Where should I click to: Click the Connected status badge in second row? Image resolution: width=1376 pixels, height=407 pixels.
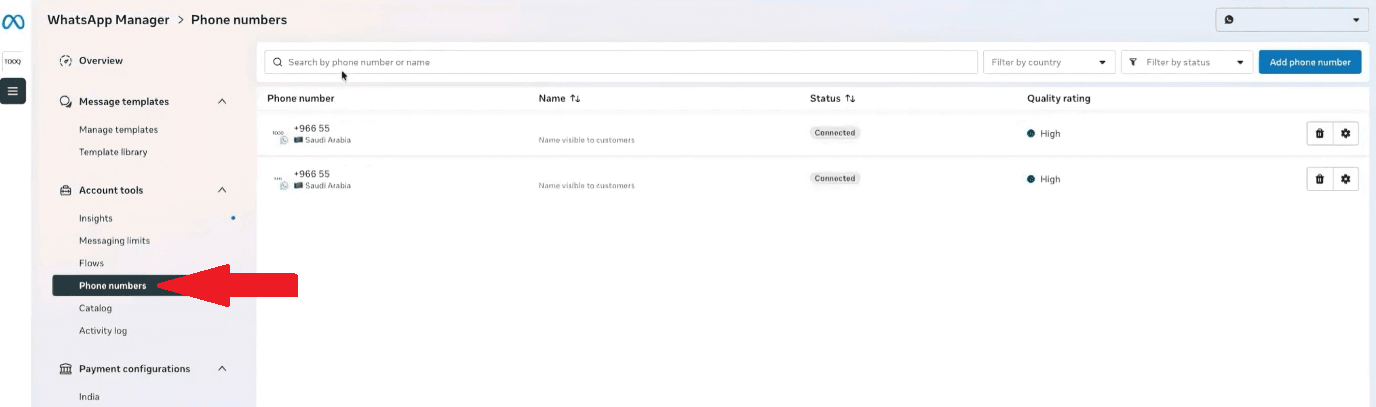tap(835, 179)
